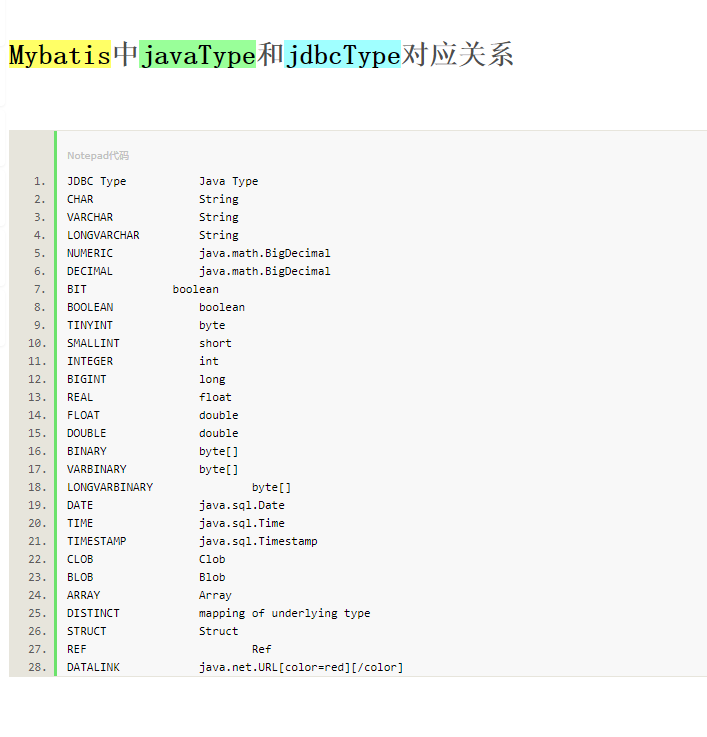Click CLOB on line 22
This screenshot has width=707, height=737.
tap(80, 559)
